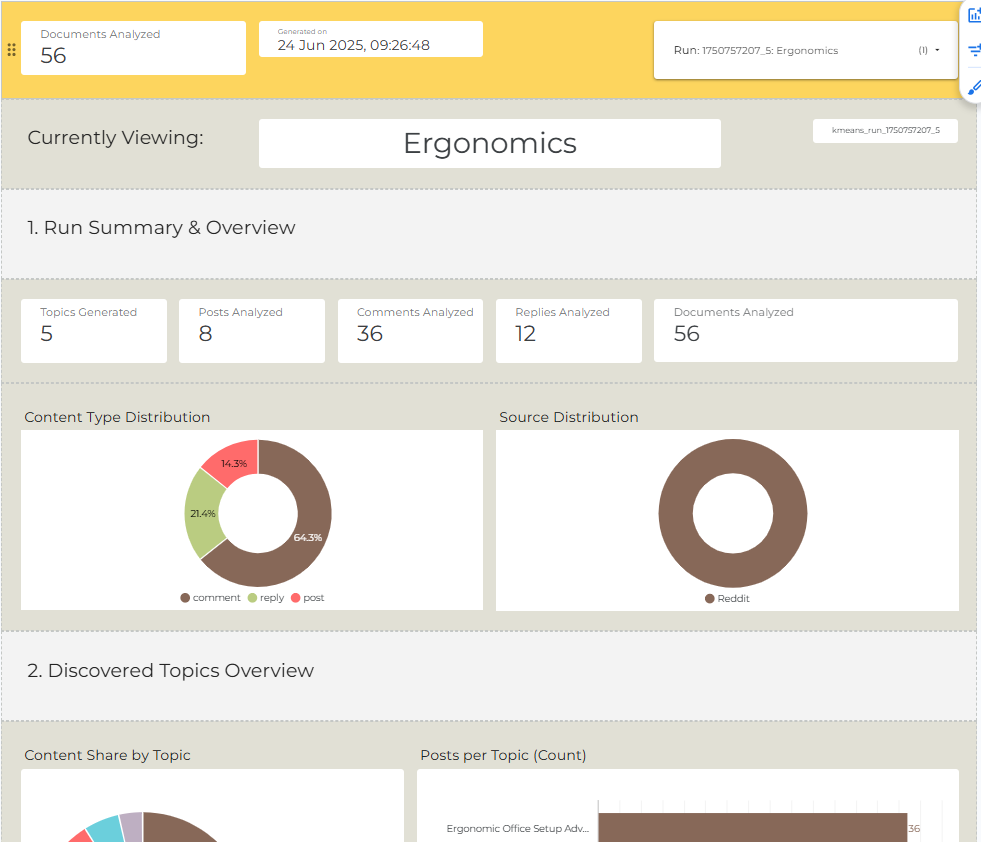Toggle the comment legend item
This screenshot has width=981, height=842.
(x=210, y=598)
